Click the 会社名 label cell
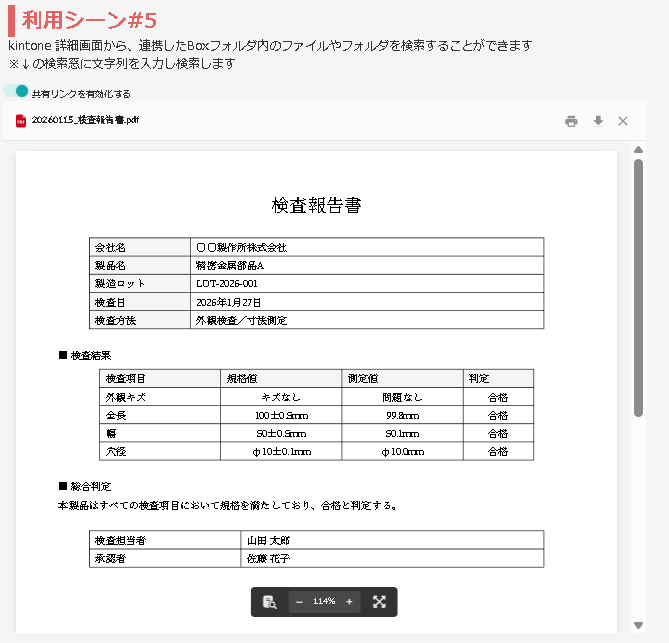This screenshot has width=669, height=643. (140, 247)
